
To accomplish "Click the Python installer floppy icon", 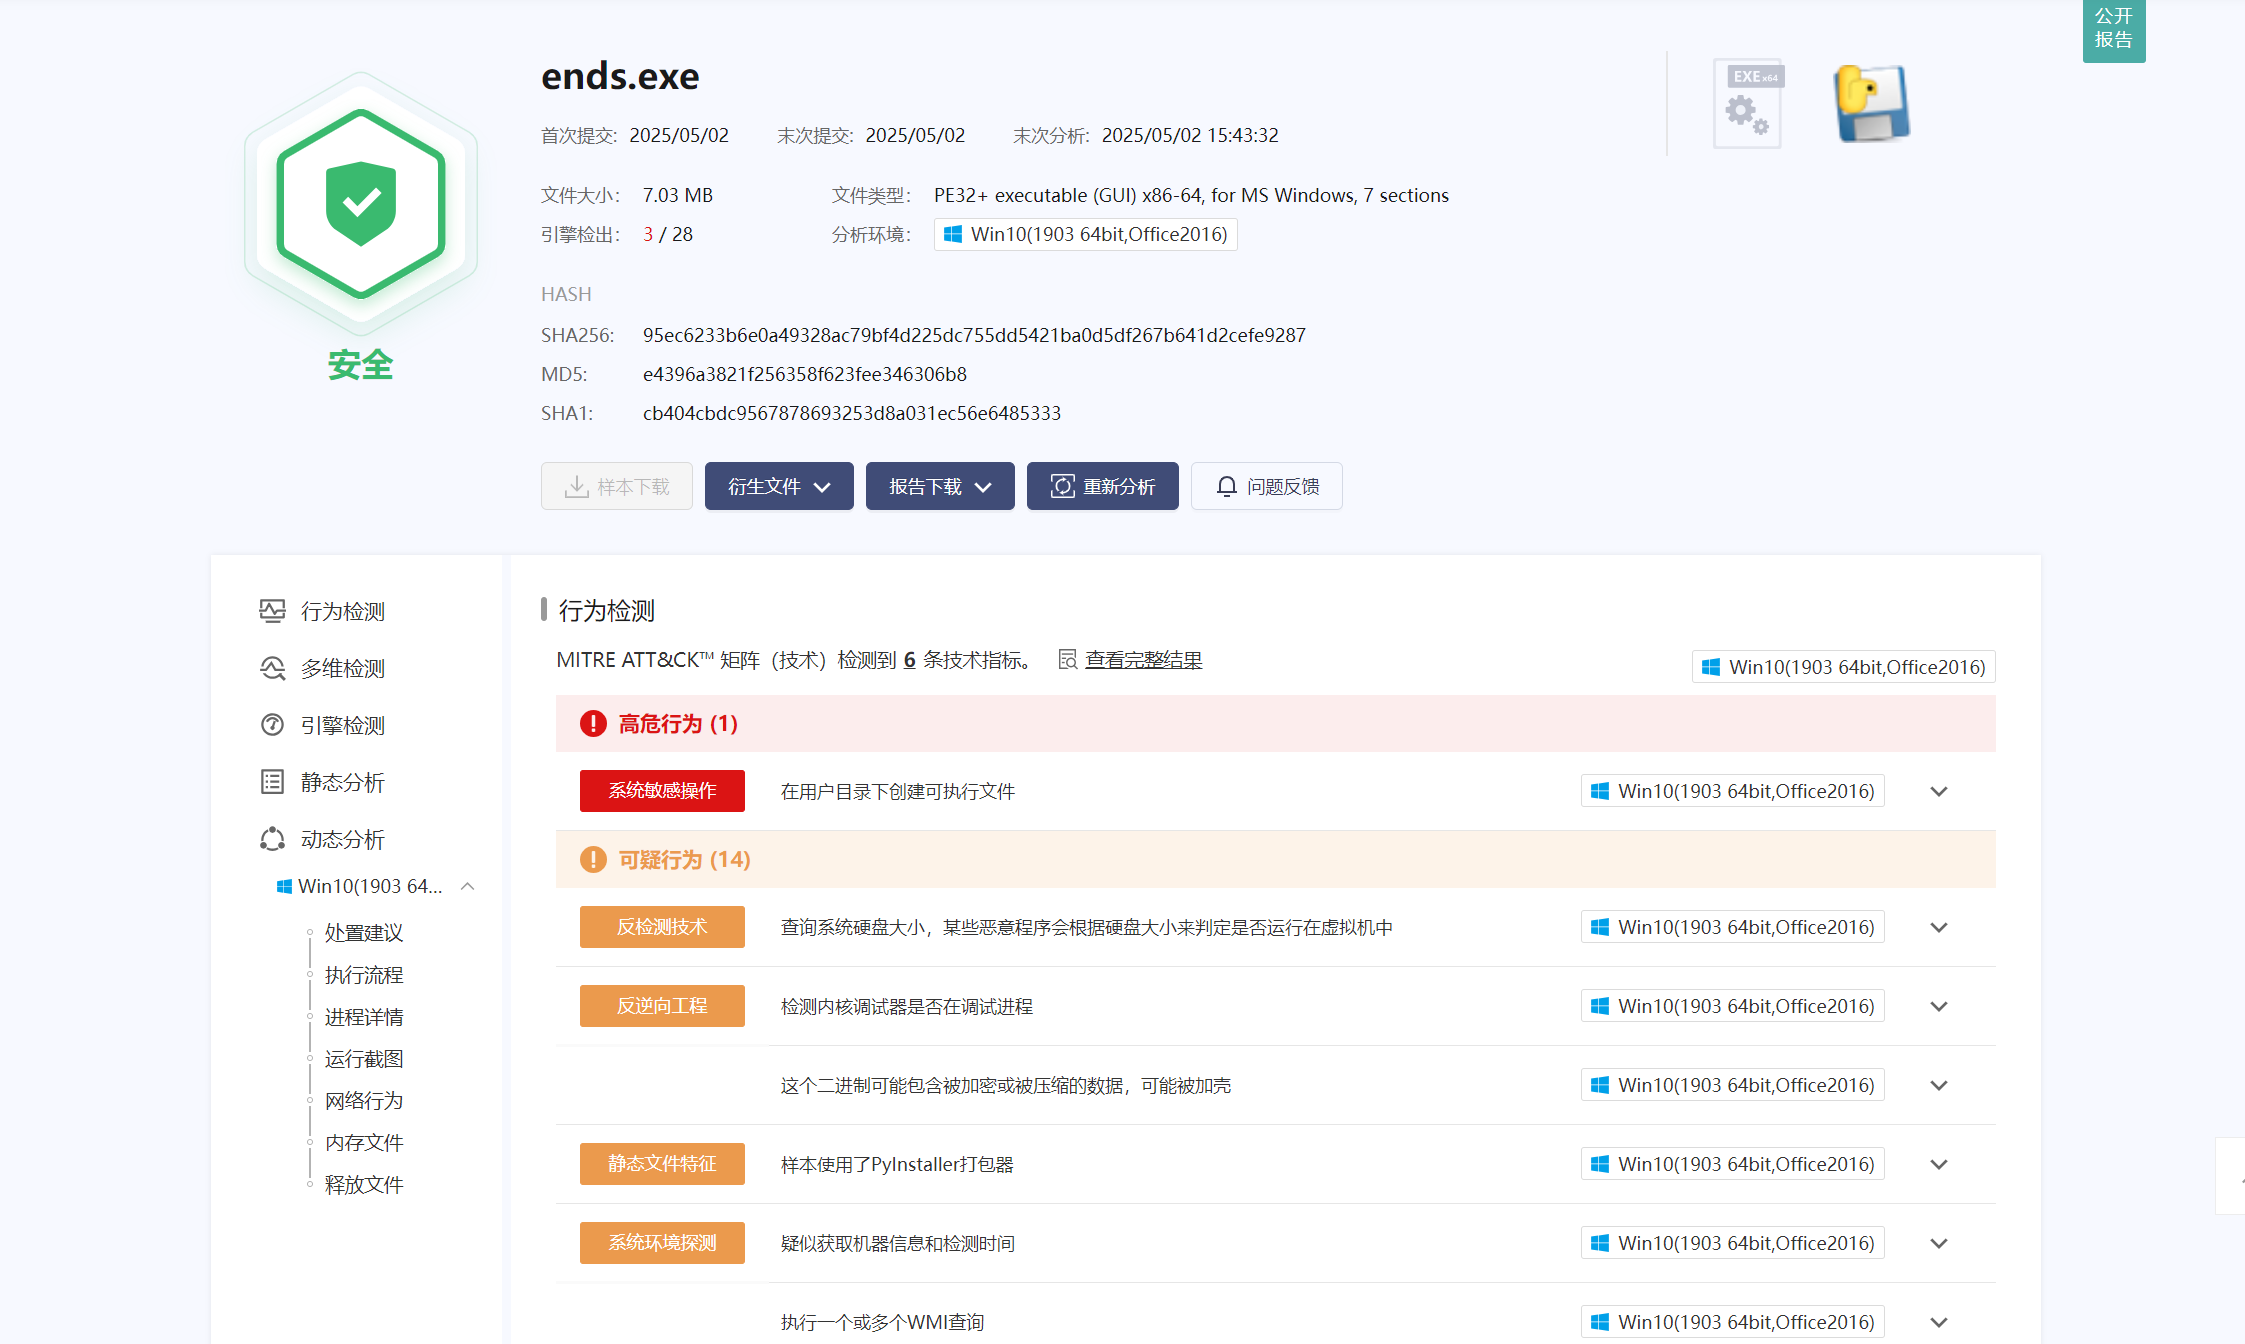I will click(x=1871, y=104).
